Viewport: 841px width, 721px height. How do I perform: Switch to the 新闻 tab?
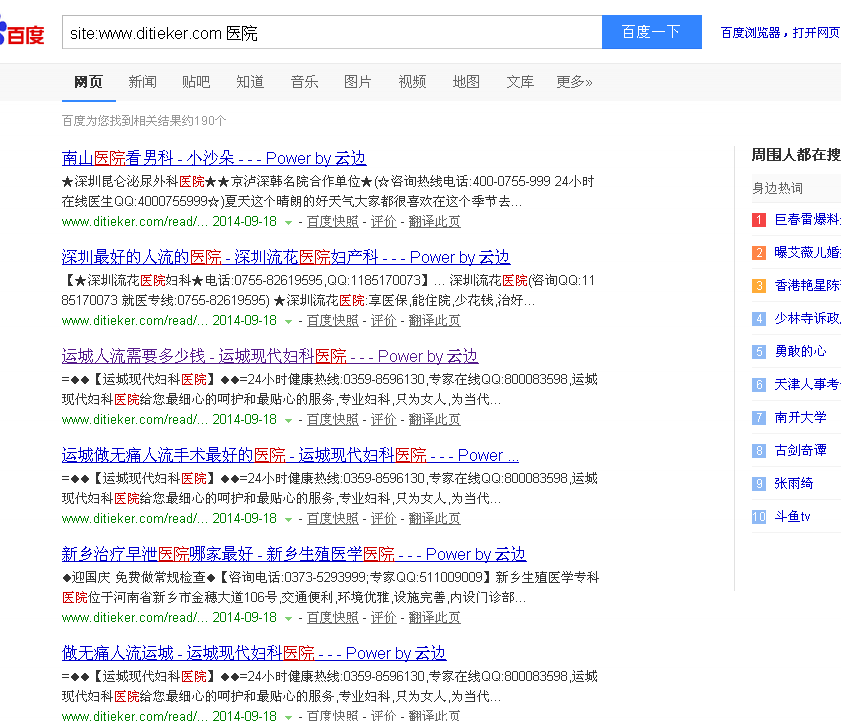(141, 82)
